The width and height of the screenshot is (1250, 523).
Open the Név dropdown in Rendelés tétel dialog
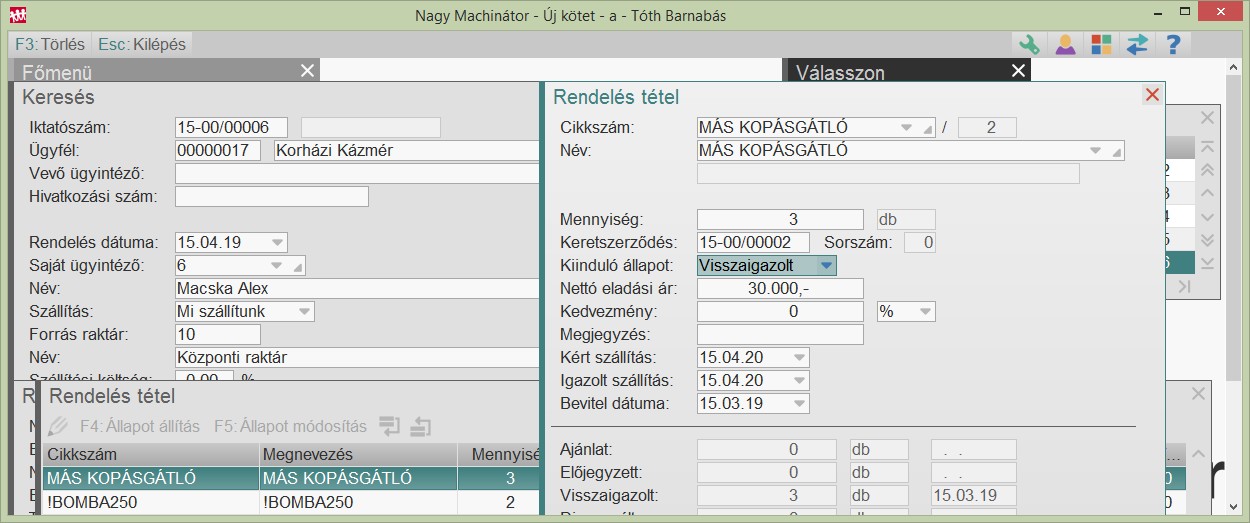tap(1097, 151)
